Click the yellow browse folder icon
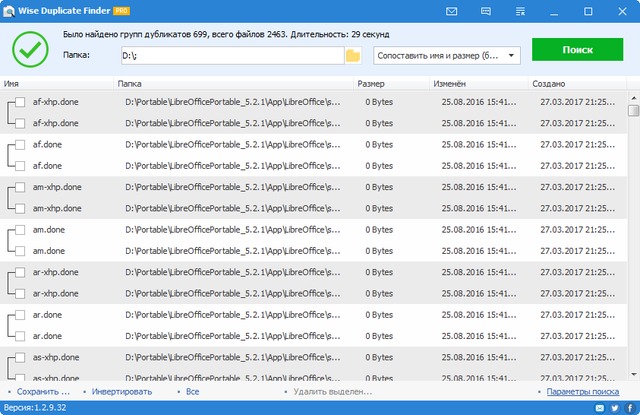The image size is (640, 415). pyautogui.click(x=352, y=55)
